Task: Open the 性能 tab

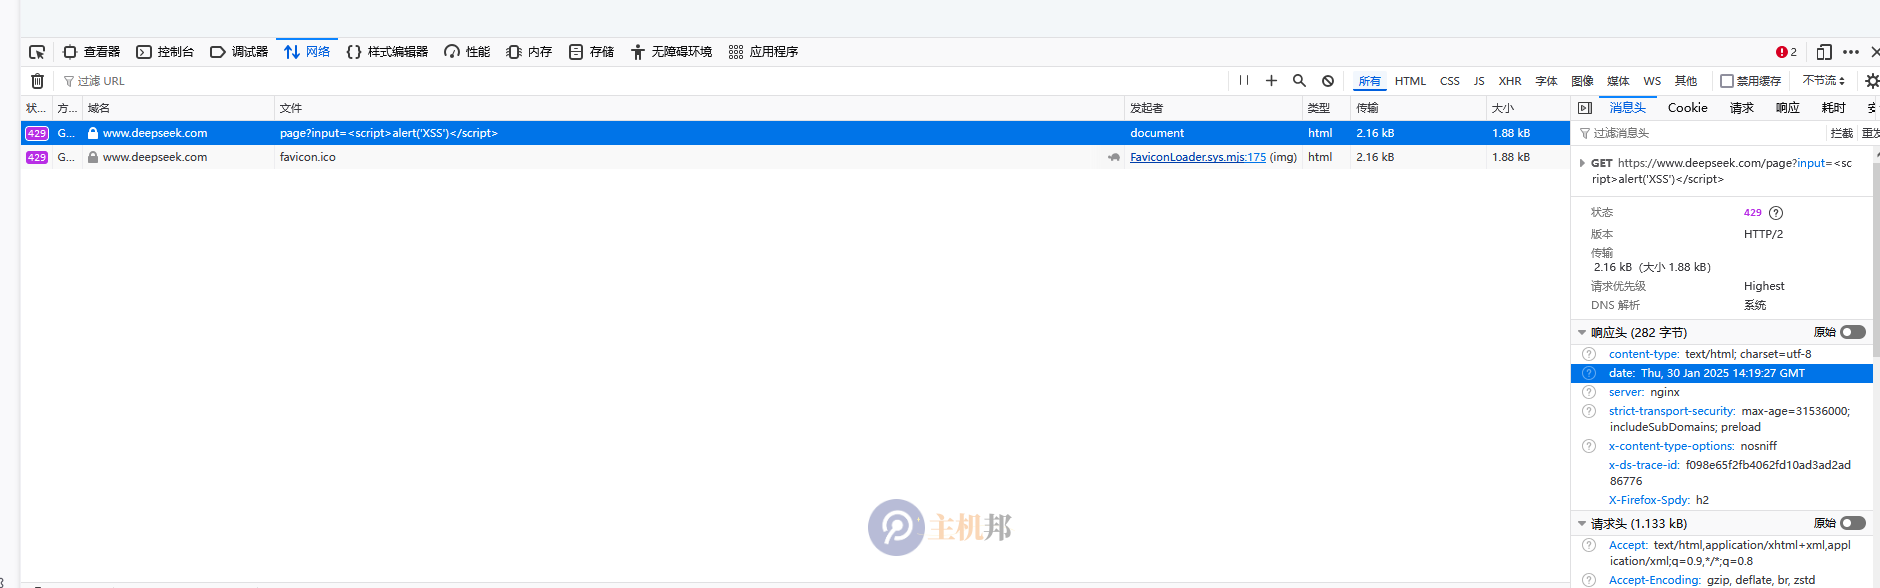Action: click(467, 52)
